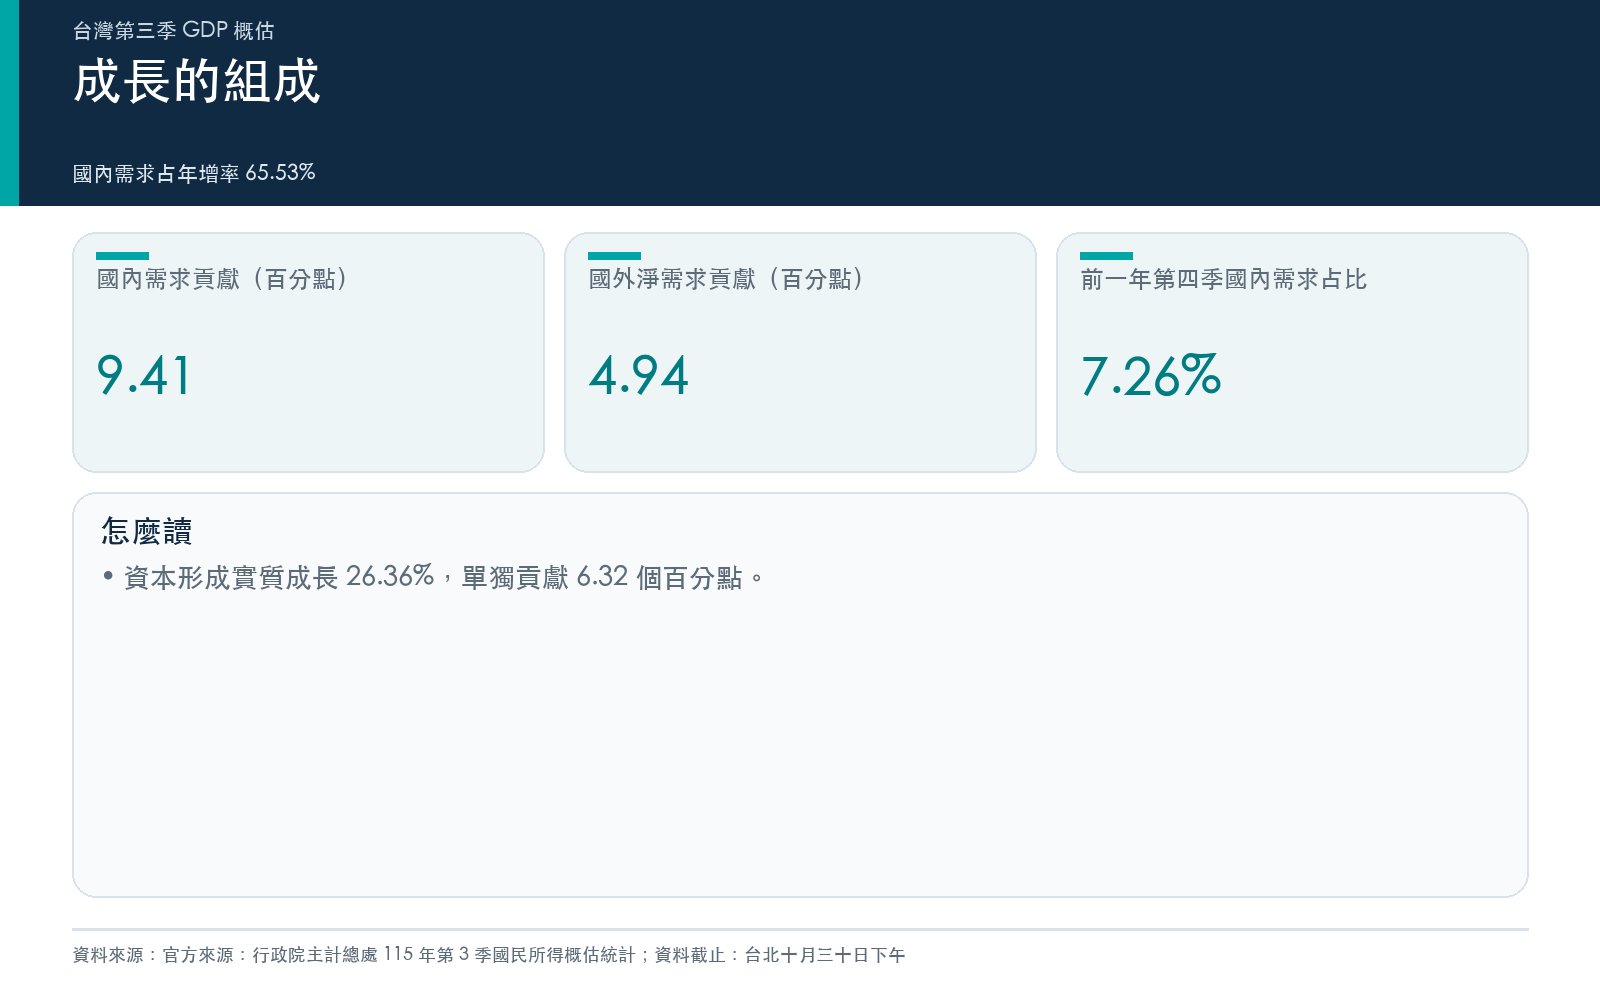Viewport: 1600px width, 1000px height.
Task: Click the value 9.41
Action: pyautogui.click(x=143, y=376)
